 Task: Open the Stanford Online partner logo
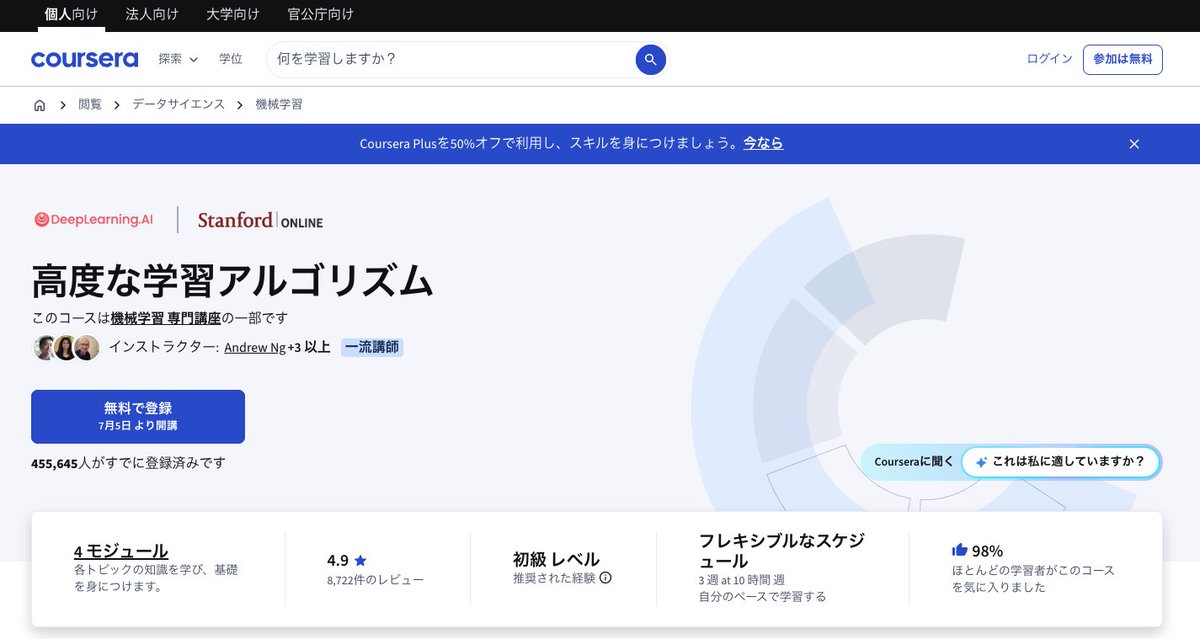260,221
